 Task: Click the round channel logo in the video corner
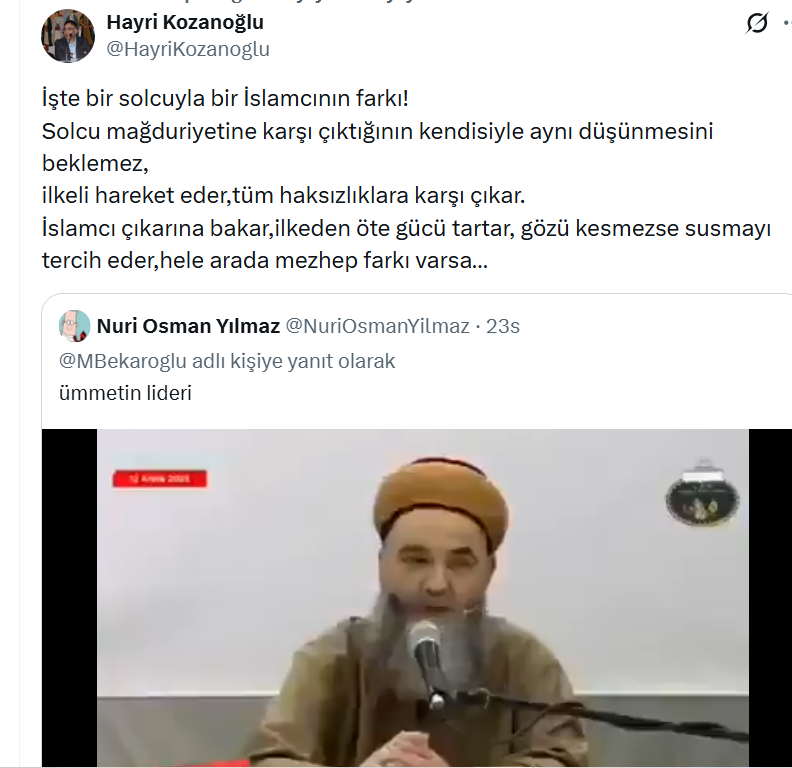tap(702, 496)
